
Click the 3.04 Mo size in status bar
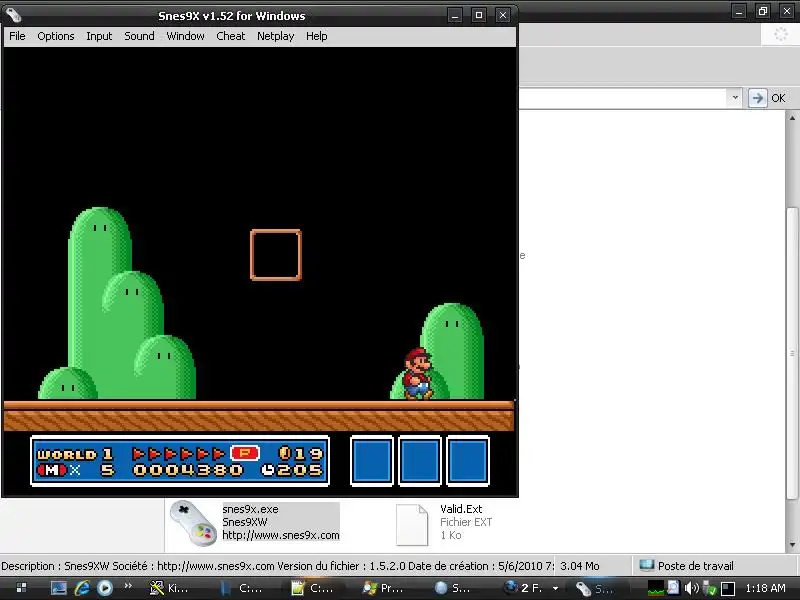[x=580, y=566]
